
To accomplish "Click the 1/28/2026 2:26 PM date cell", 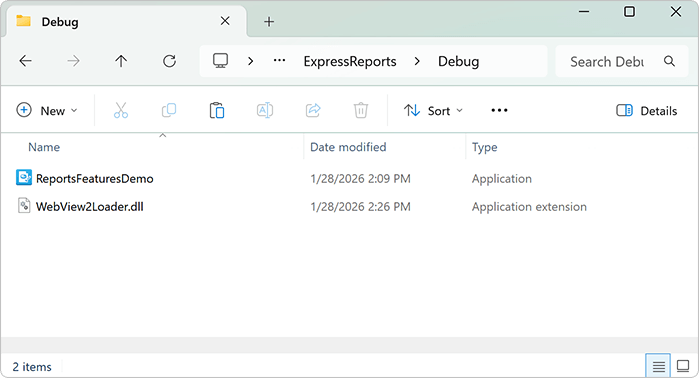I will [x=360, y=207].
